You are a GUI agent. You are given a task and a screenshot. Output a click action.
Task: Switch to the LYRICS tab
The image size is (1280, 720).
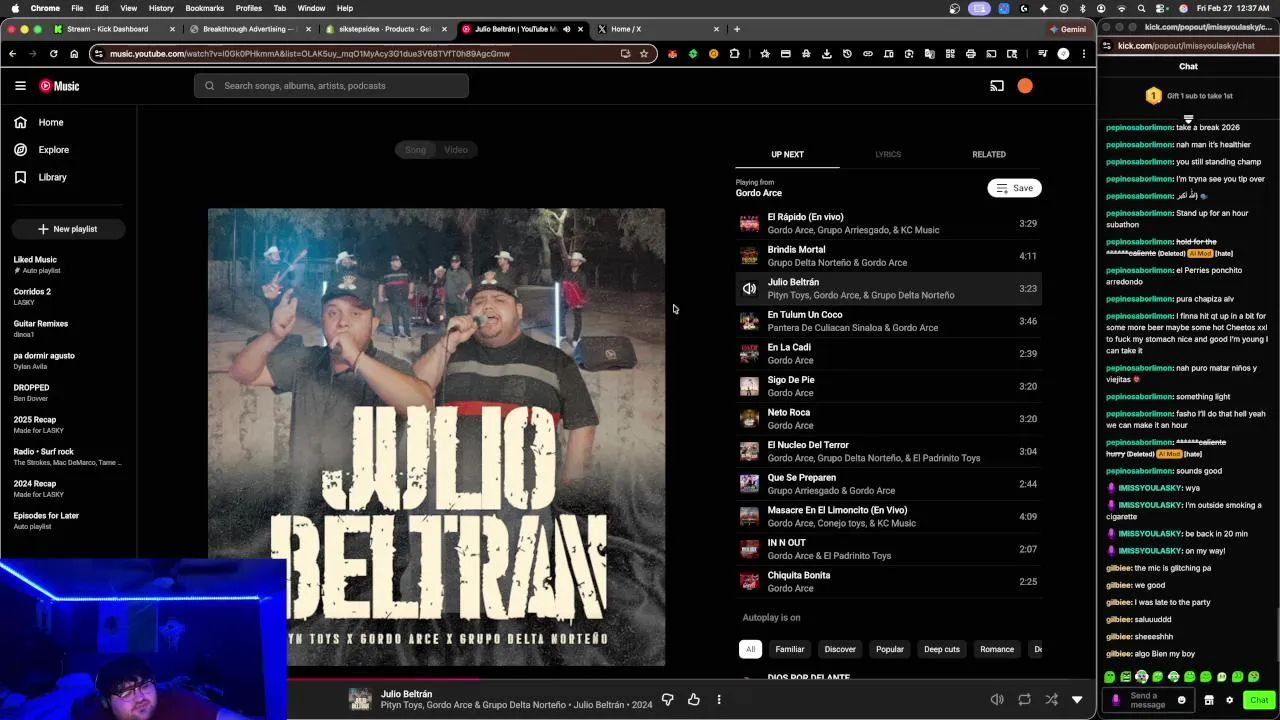click(888, 154)
